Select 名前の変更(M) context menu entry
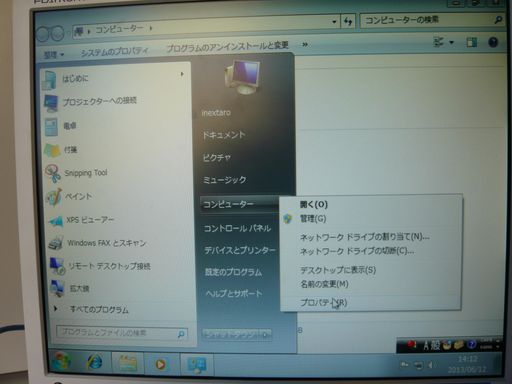 coord(324,284)
